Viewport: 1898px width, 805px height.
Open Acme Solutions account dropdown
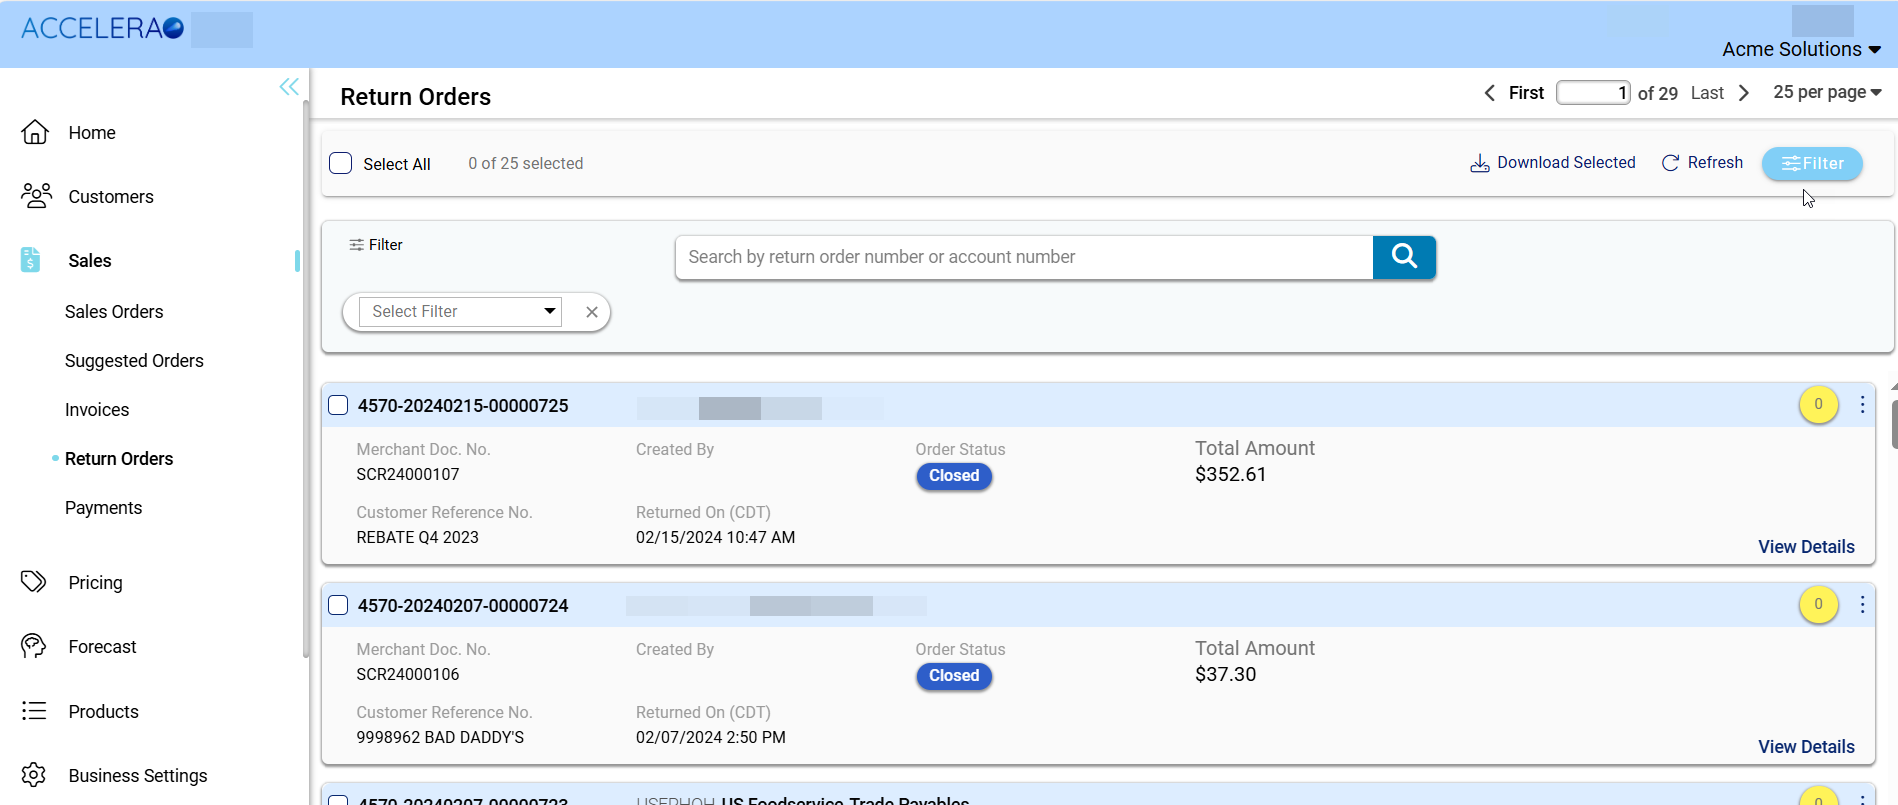[x=1801, y=49]
